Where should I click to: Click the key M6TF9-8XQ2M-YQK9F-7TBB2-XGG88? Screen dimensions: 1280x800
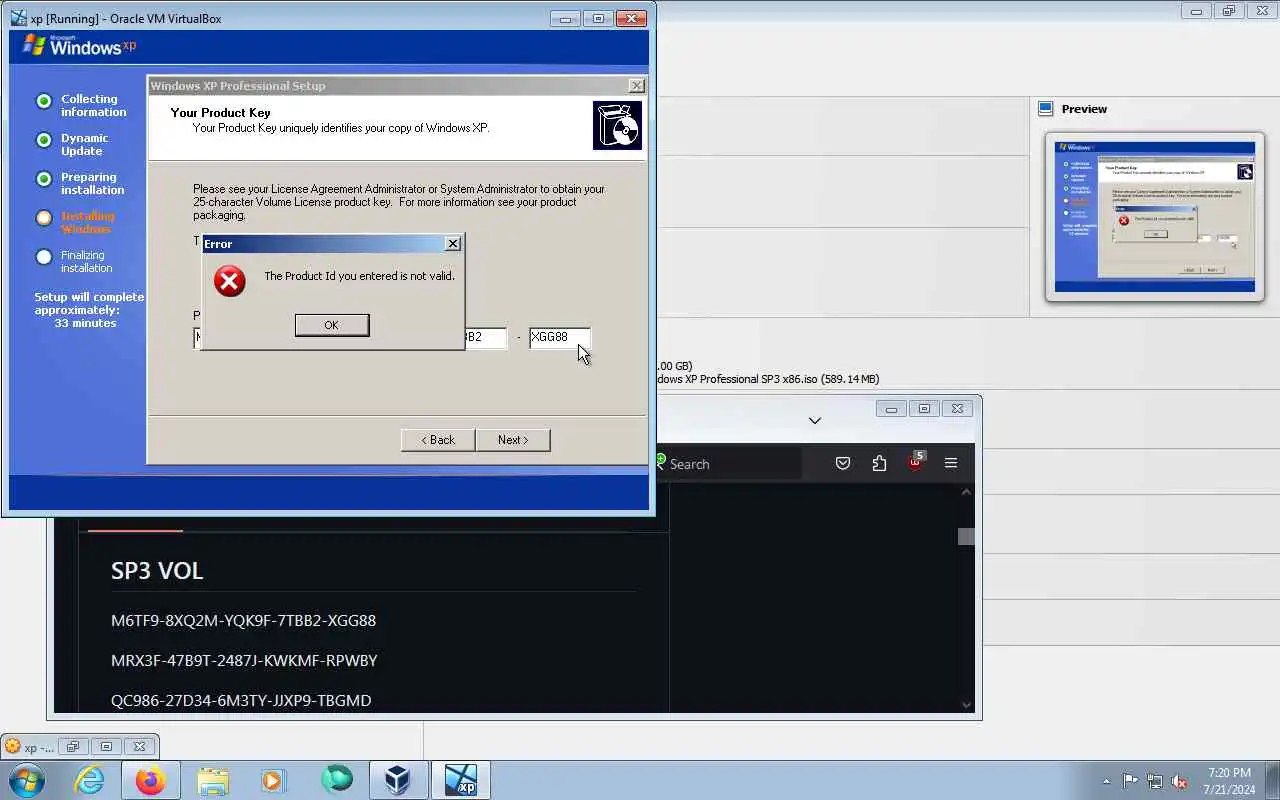[x=243, y=621]
